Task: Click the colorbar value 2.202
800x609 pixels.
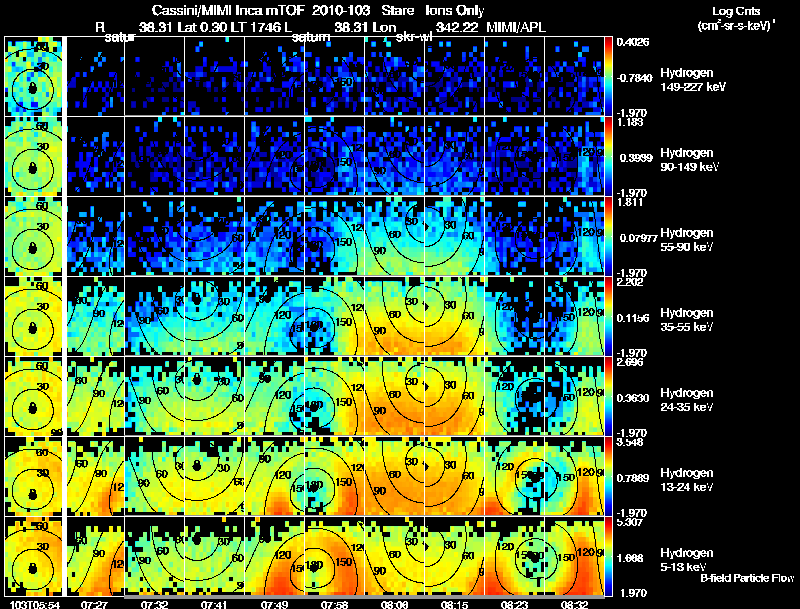Action: coord(630,283)
